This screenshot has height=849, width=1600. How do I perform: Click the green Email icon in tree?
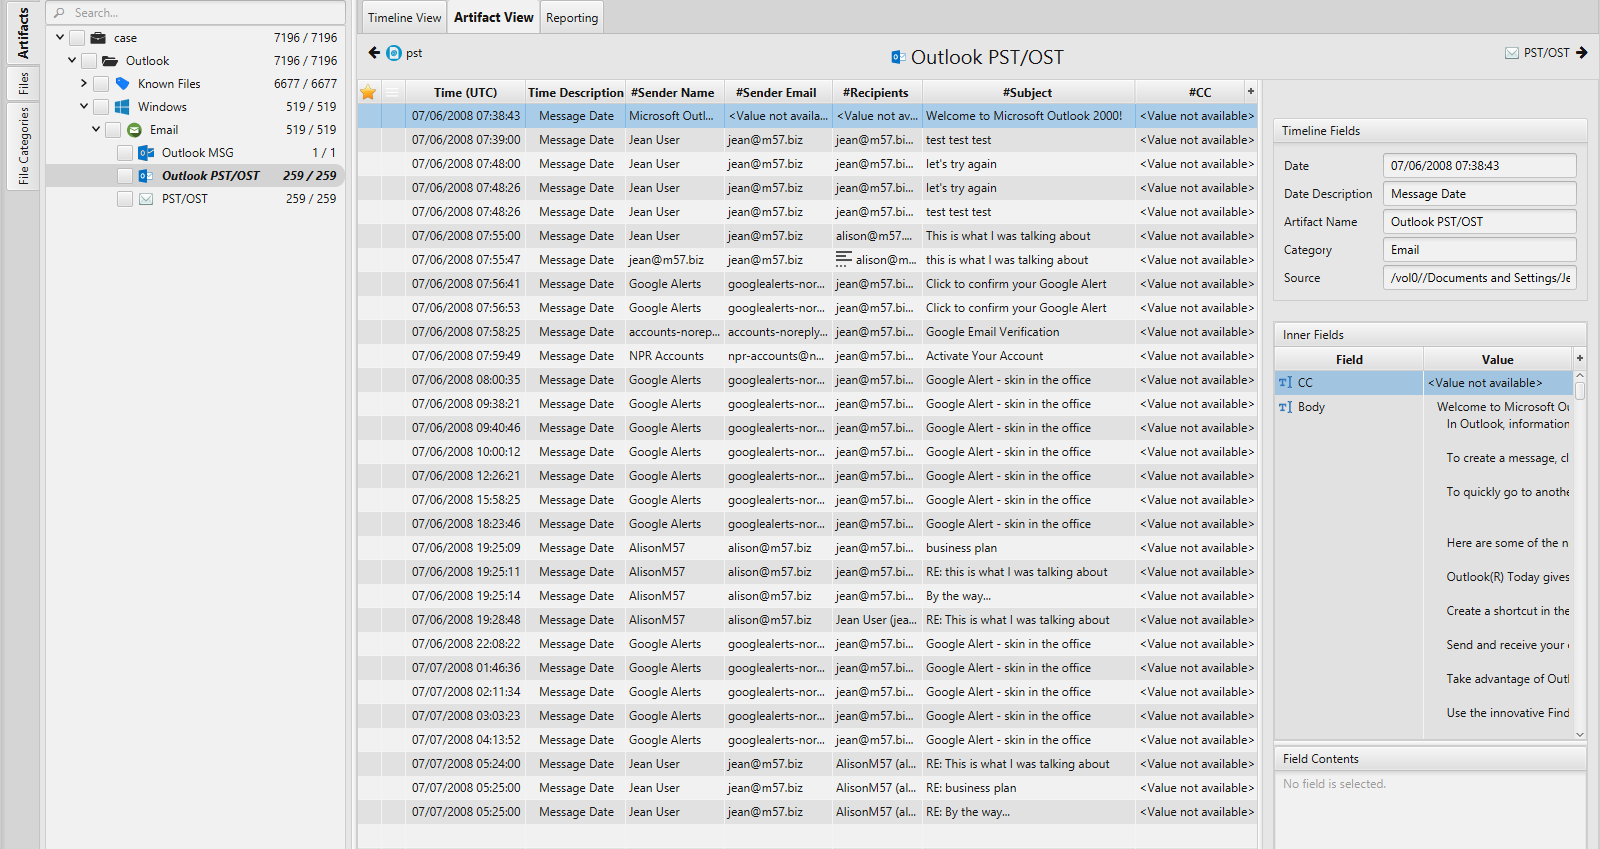pos(134,130)
